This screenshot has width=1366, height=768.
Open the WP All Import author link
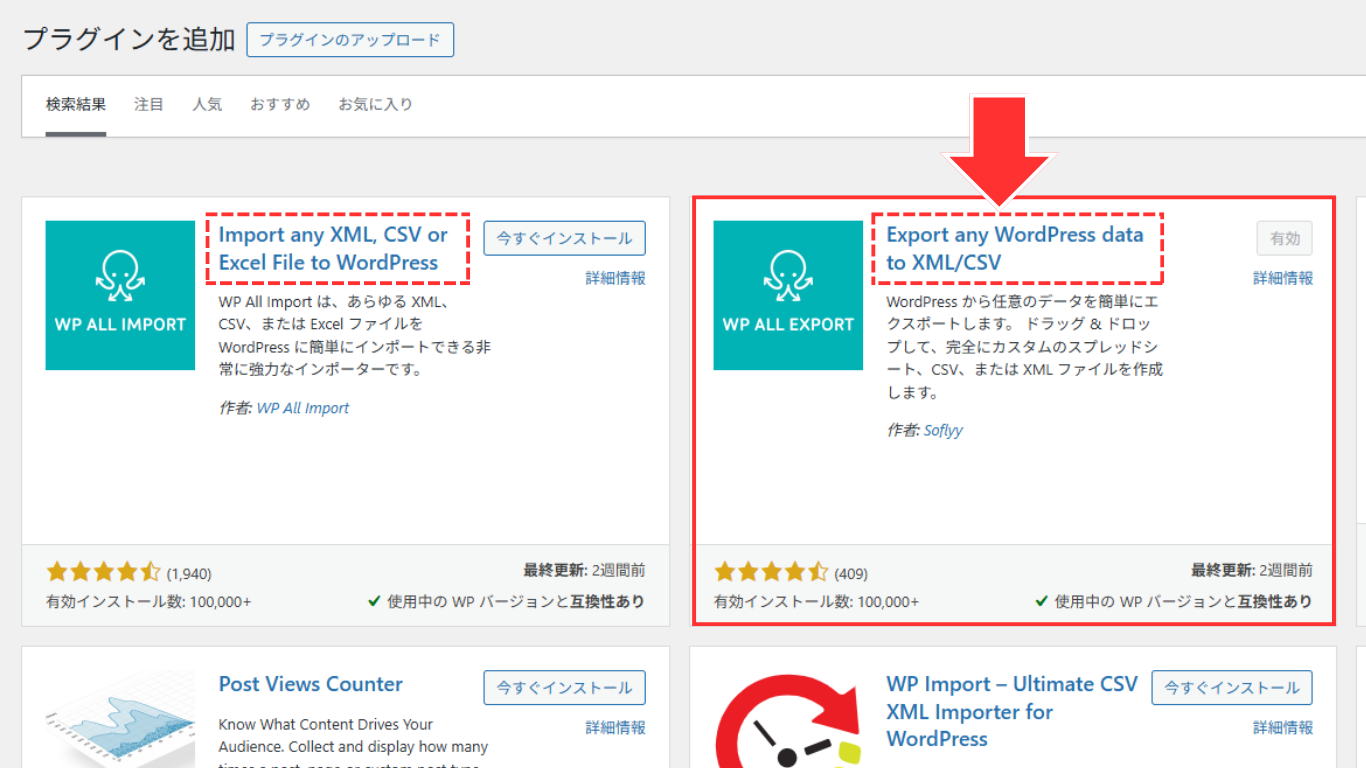303,408
